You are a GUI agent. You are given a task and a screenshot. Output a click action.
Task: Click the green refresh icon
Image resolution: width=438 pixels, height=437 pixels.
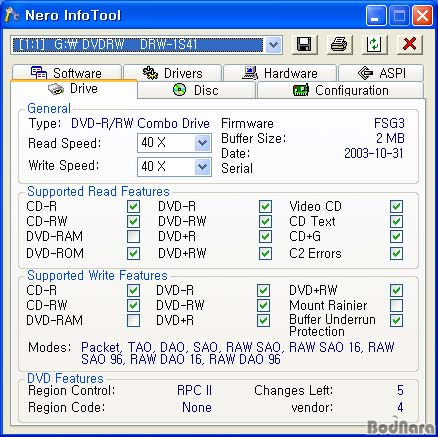point(374,44)
